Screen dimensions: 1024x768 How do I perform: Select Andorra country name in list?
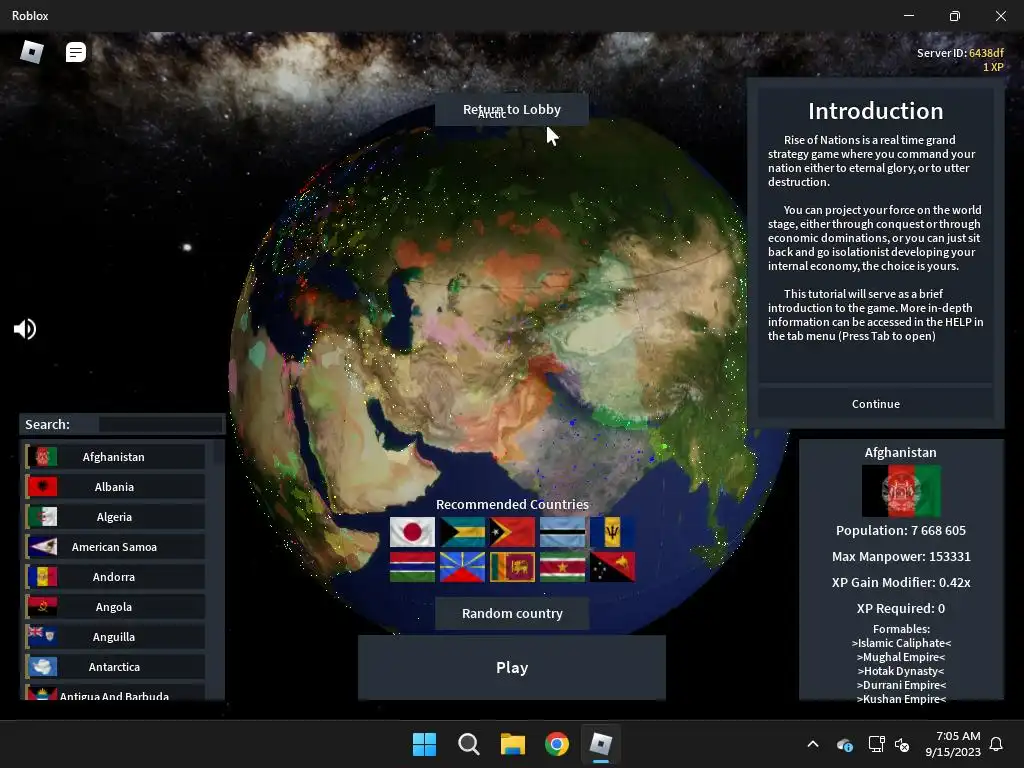pyautogui.click(x=114, y=577)
